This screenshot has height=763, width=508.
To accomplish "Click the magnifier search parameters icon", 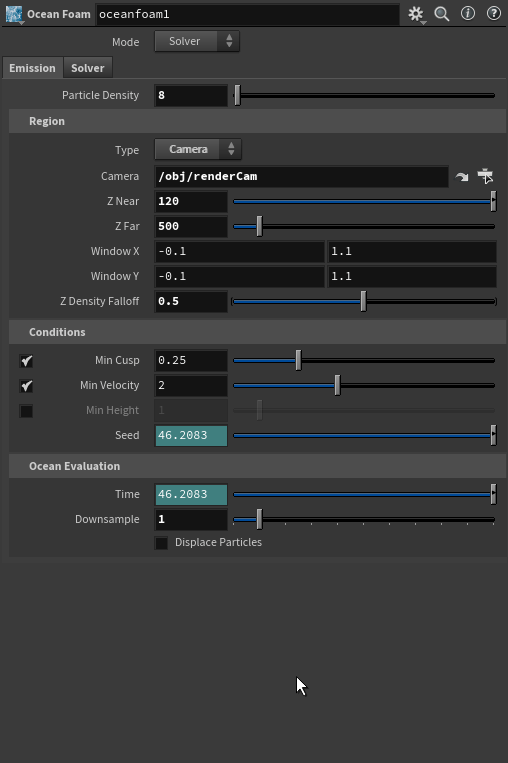I will [442, 14].
